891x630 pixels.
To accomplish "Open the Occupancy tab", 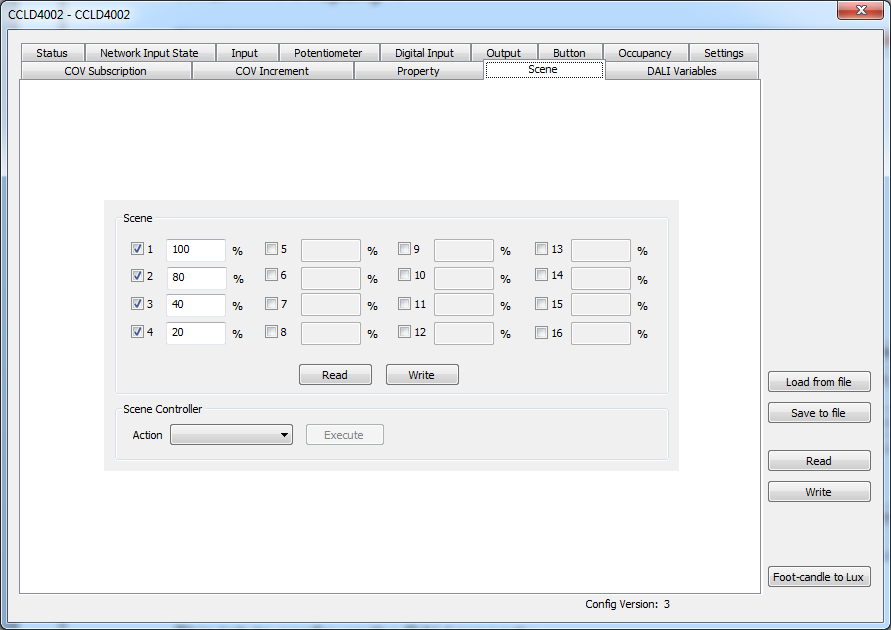I will [x=645, y=53].
